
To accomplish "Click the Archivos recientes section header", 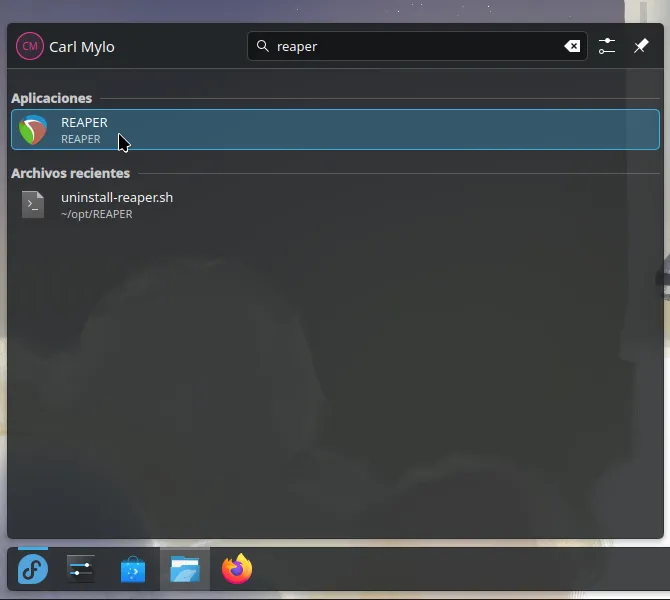I will (71, 173).
